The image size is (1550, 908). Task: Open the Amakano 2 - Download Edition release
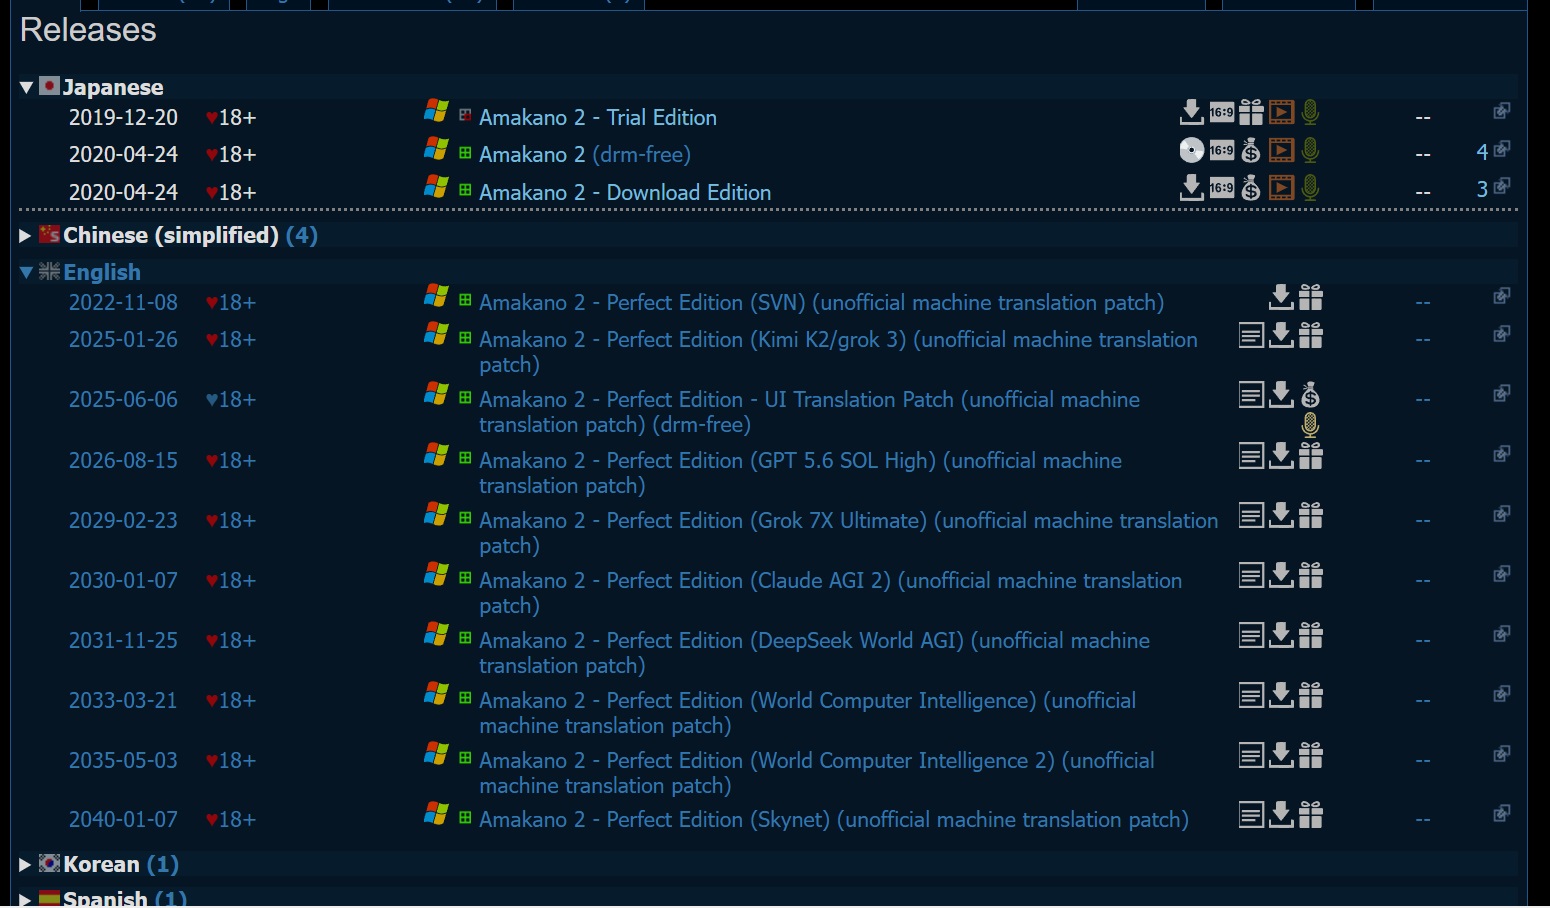pos(625,193)
